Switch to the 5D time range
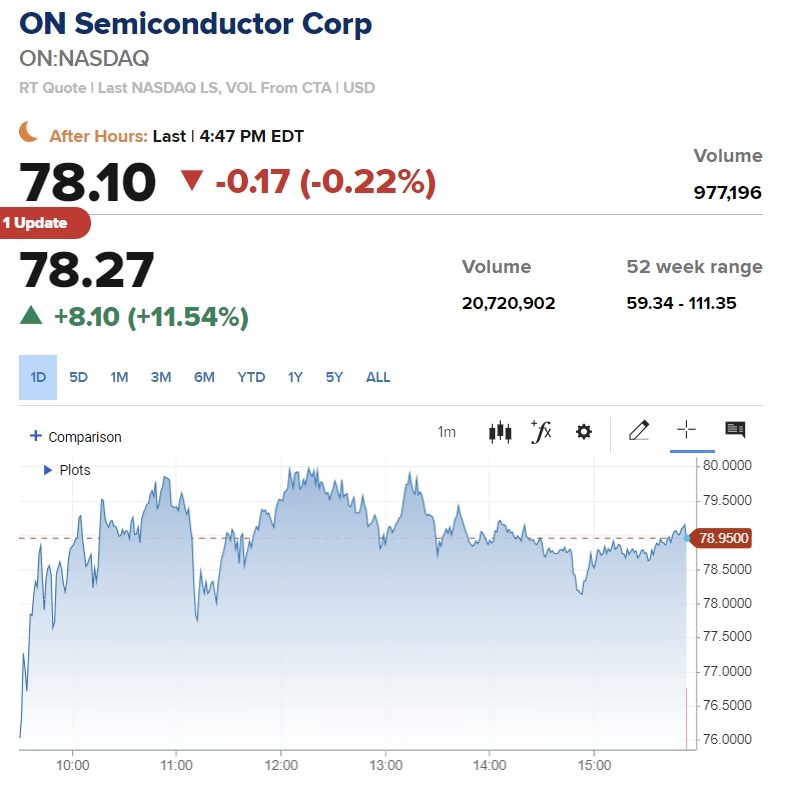791x788 pixels. click(79, 377)
